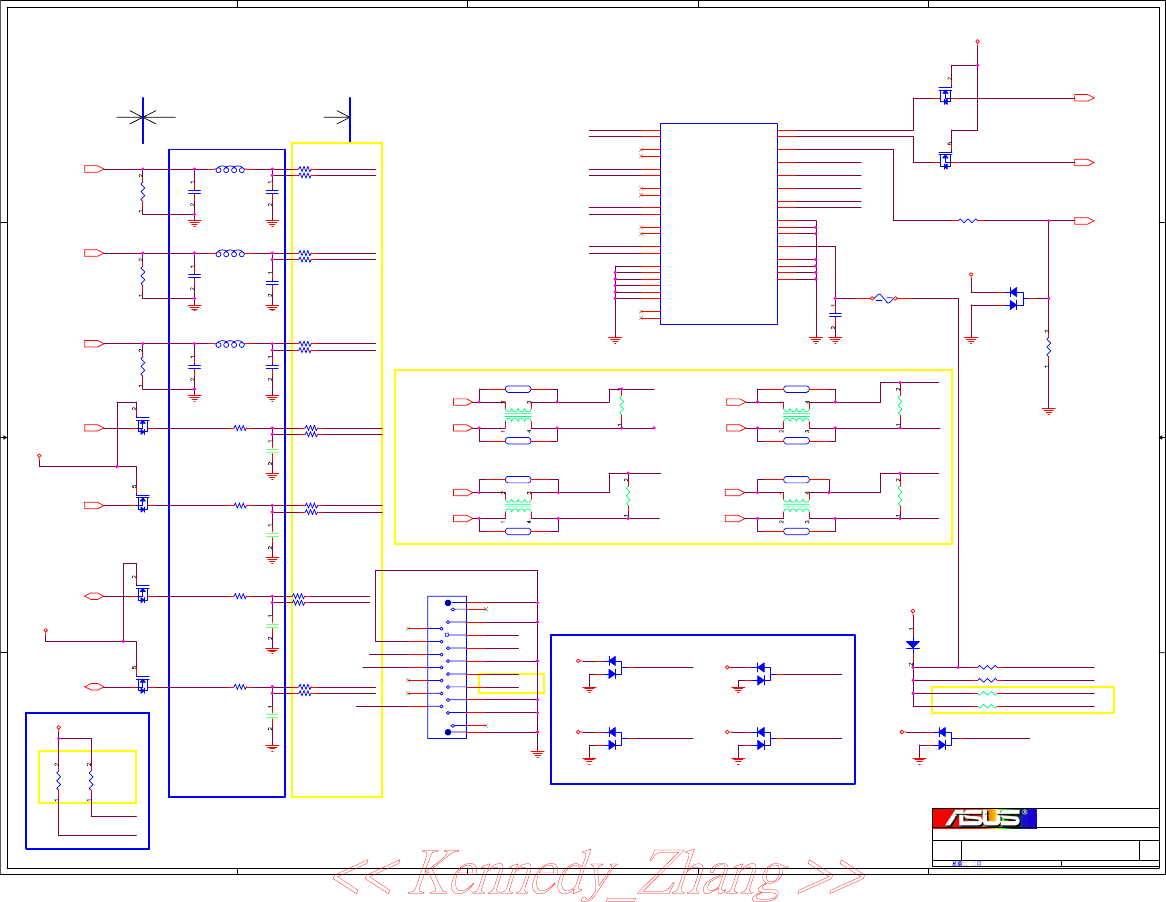
Task: Select the ground symbol beneath the connector
Action: [x=537, y=754]
